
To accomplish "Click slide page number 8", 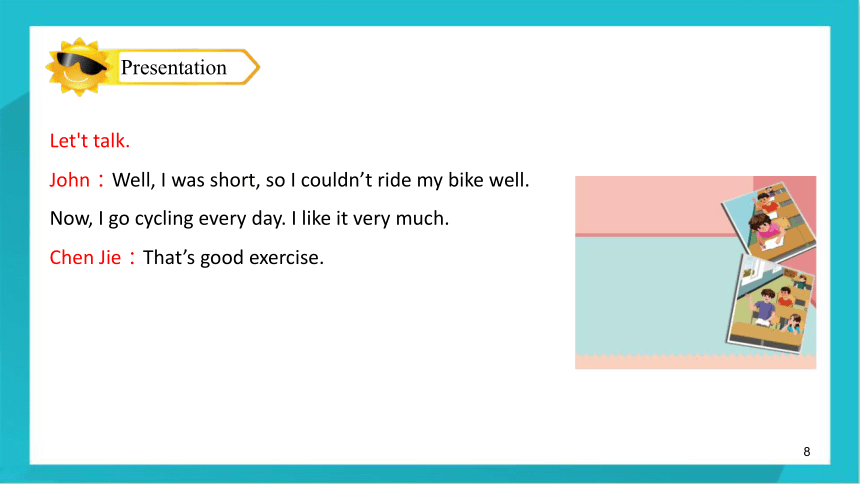I will 807,452.
